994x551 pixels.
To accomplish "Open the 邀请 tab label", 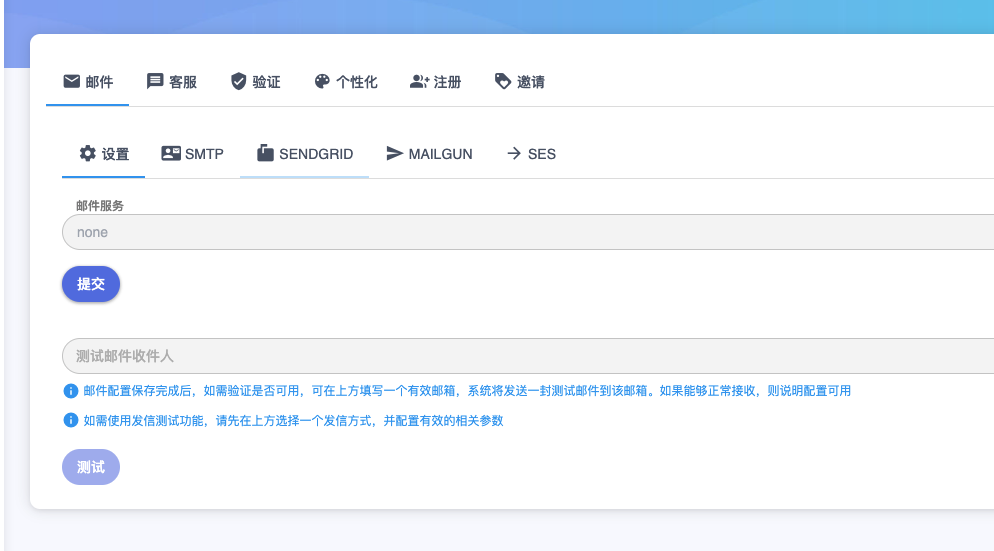I will pos(531,82).
